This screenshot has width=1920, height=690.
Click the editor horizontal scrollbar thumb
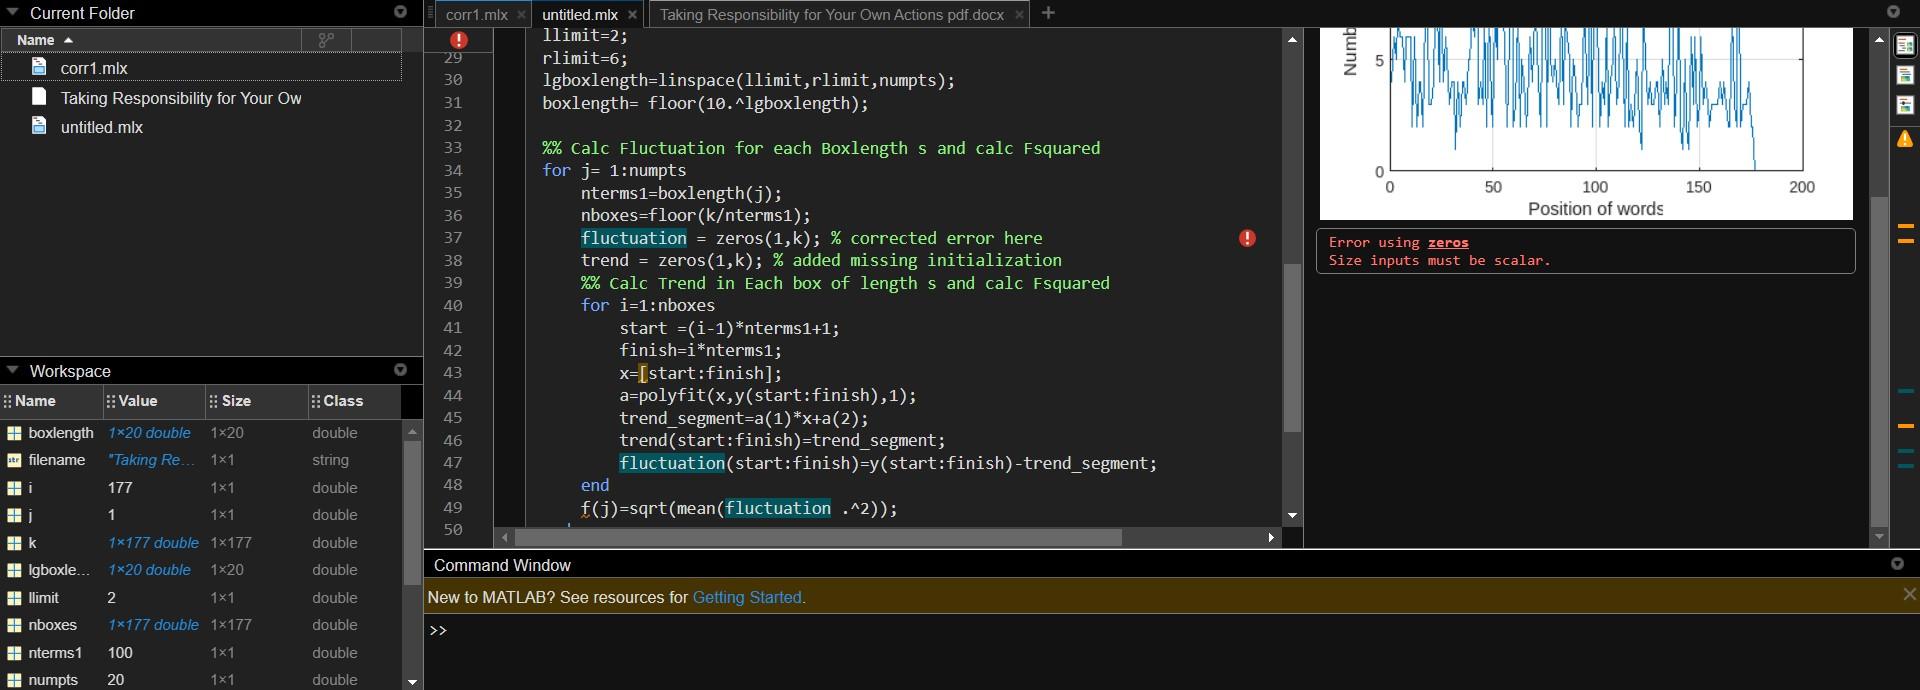tap(818, 537)
